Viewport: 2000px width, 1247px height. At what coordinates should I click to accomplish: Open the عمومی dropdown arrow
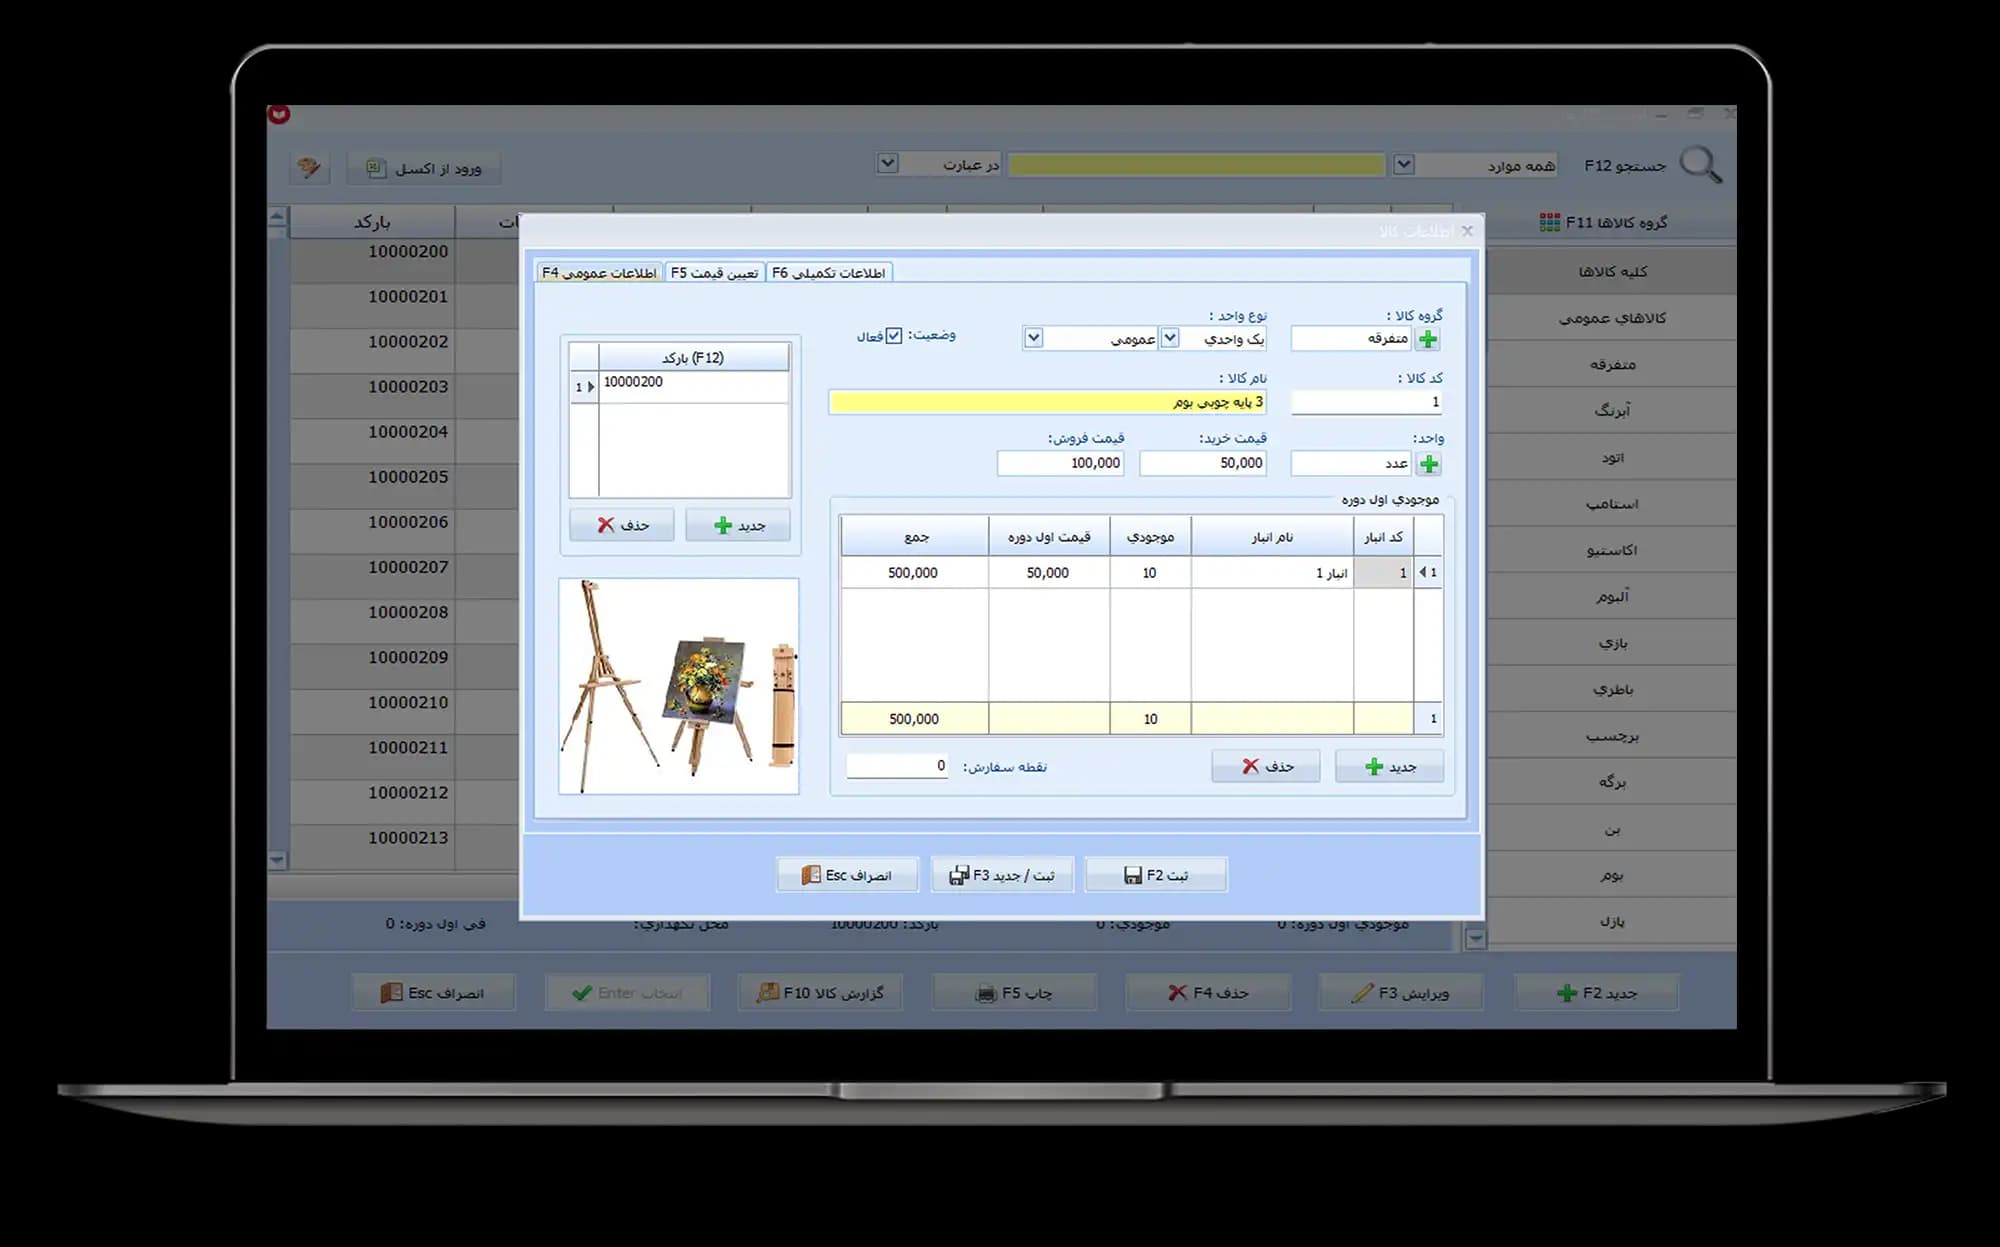(1033, 338)
